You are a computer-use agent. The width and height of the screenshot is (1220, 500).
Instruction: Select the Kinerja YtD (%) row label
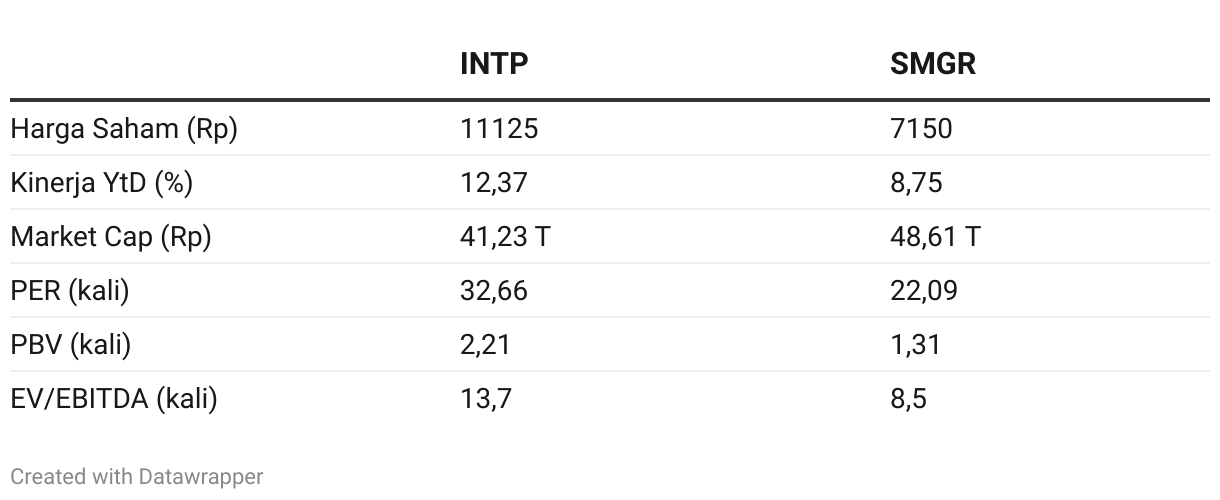102,183
